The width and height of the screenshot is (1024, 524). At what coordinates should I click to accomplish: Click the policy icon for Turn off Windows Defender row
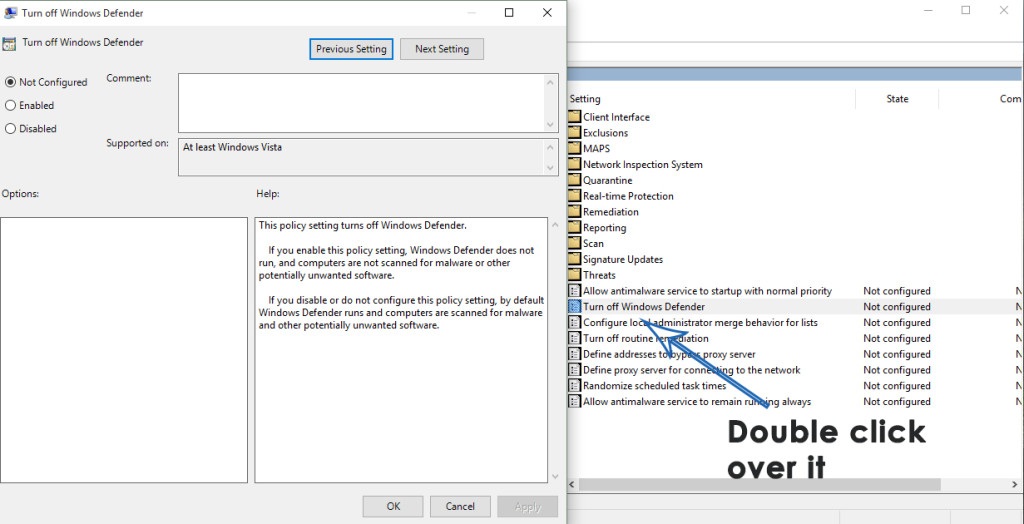pos(574,306)
